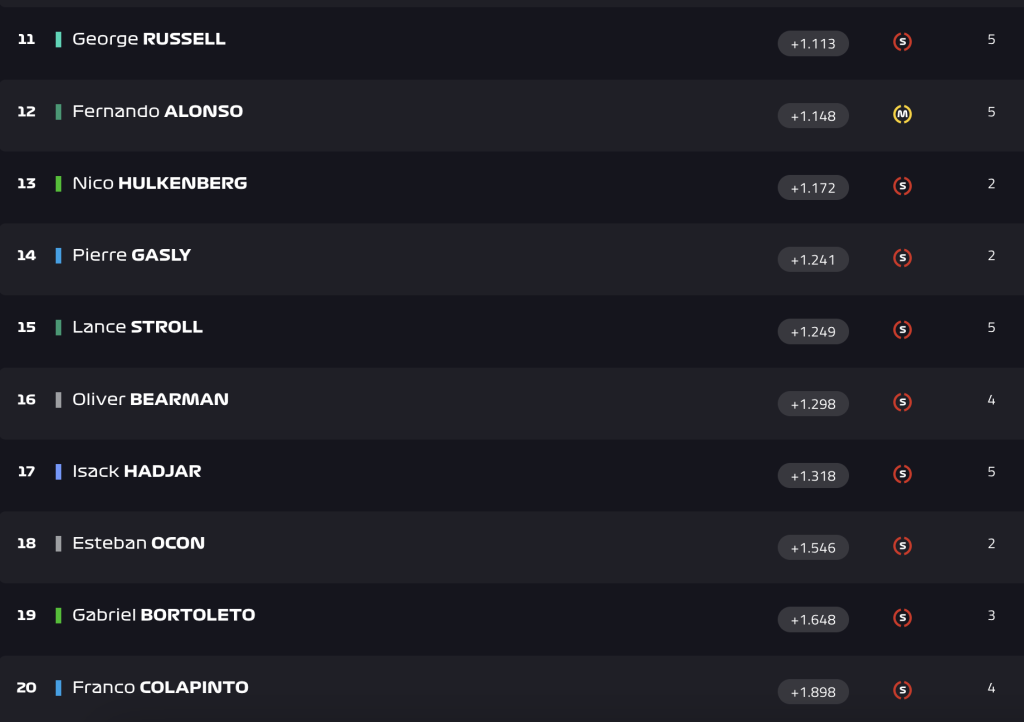This screenshot has width=1024, height=722.
Task: Open Fernando Alonso's driver name
Action: tap(157, 112)
